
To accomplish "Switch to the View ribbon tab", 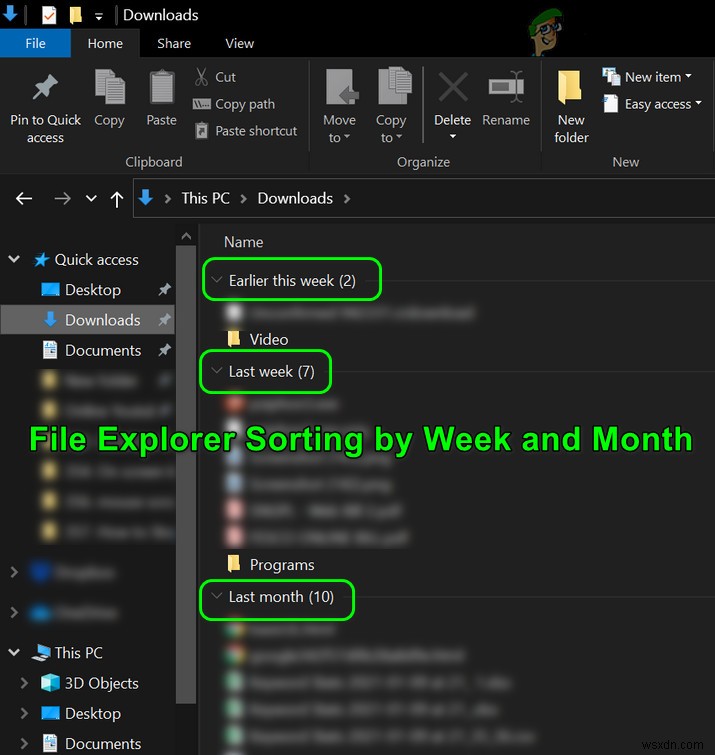I will click(239, 43).
